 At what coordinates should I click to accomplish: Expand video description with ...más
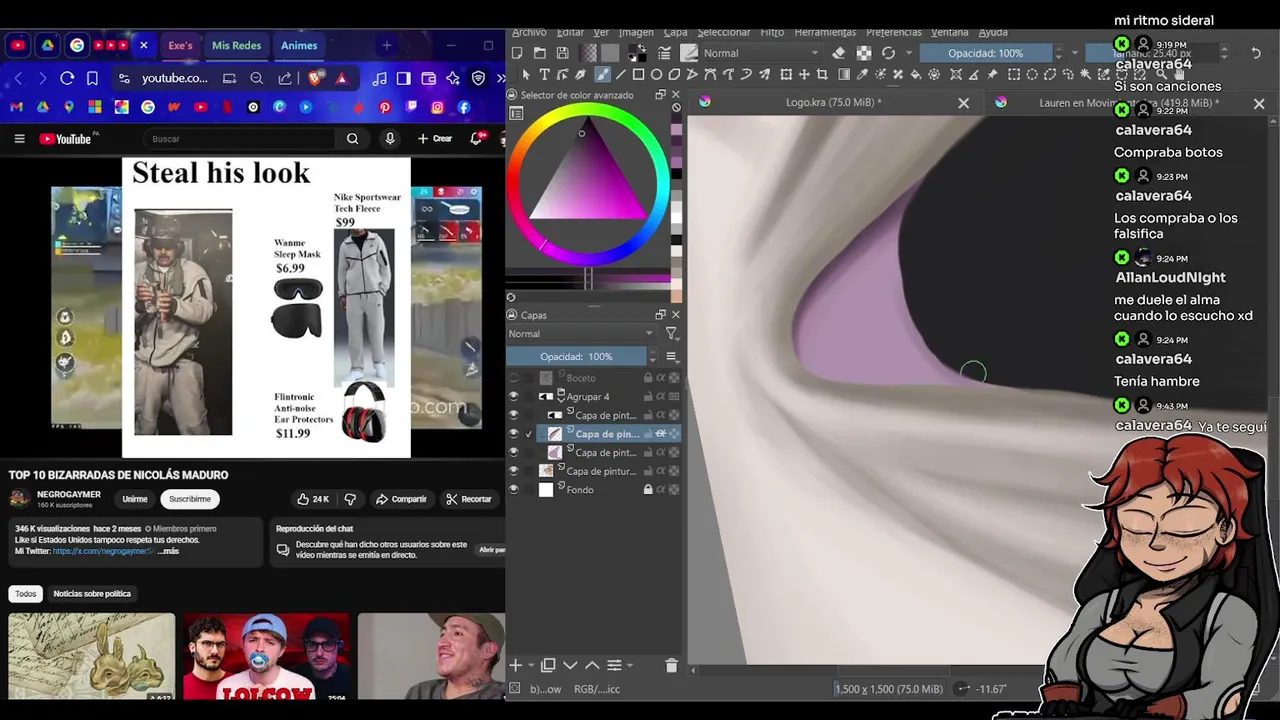[169, 551]
